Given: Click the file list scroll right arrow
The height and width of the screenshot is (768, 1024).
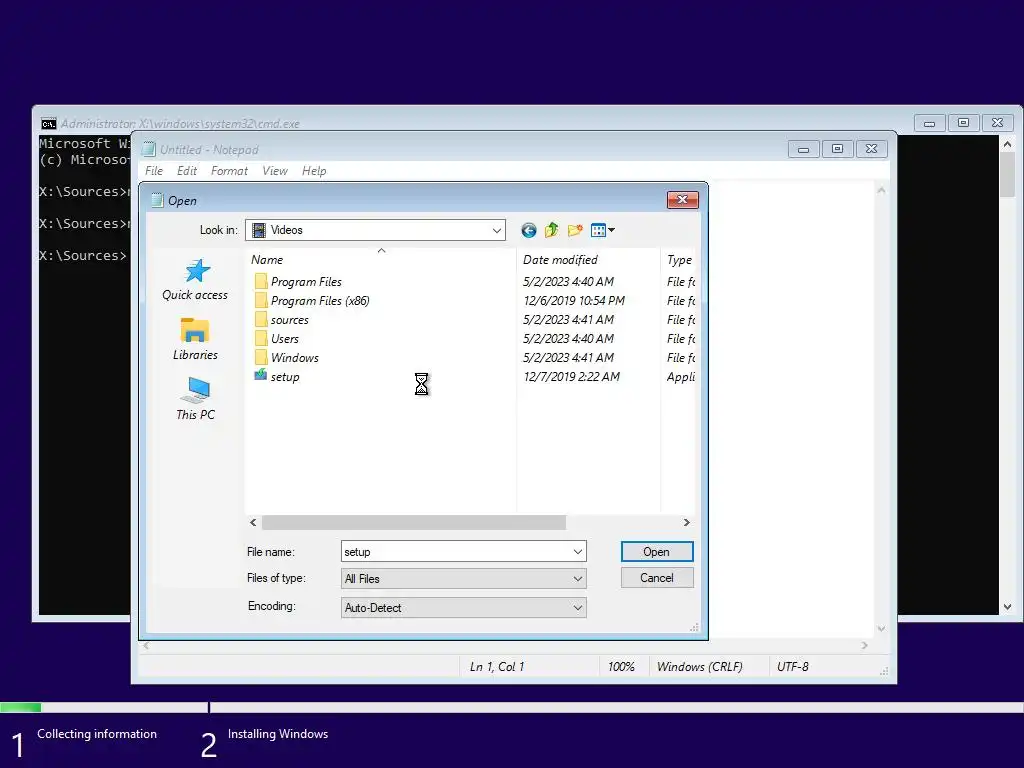Looking at the screenshot, I should coord(686,522).
